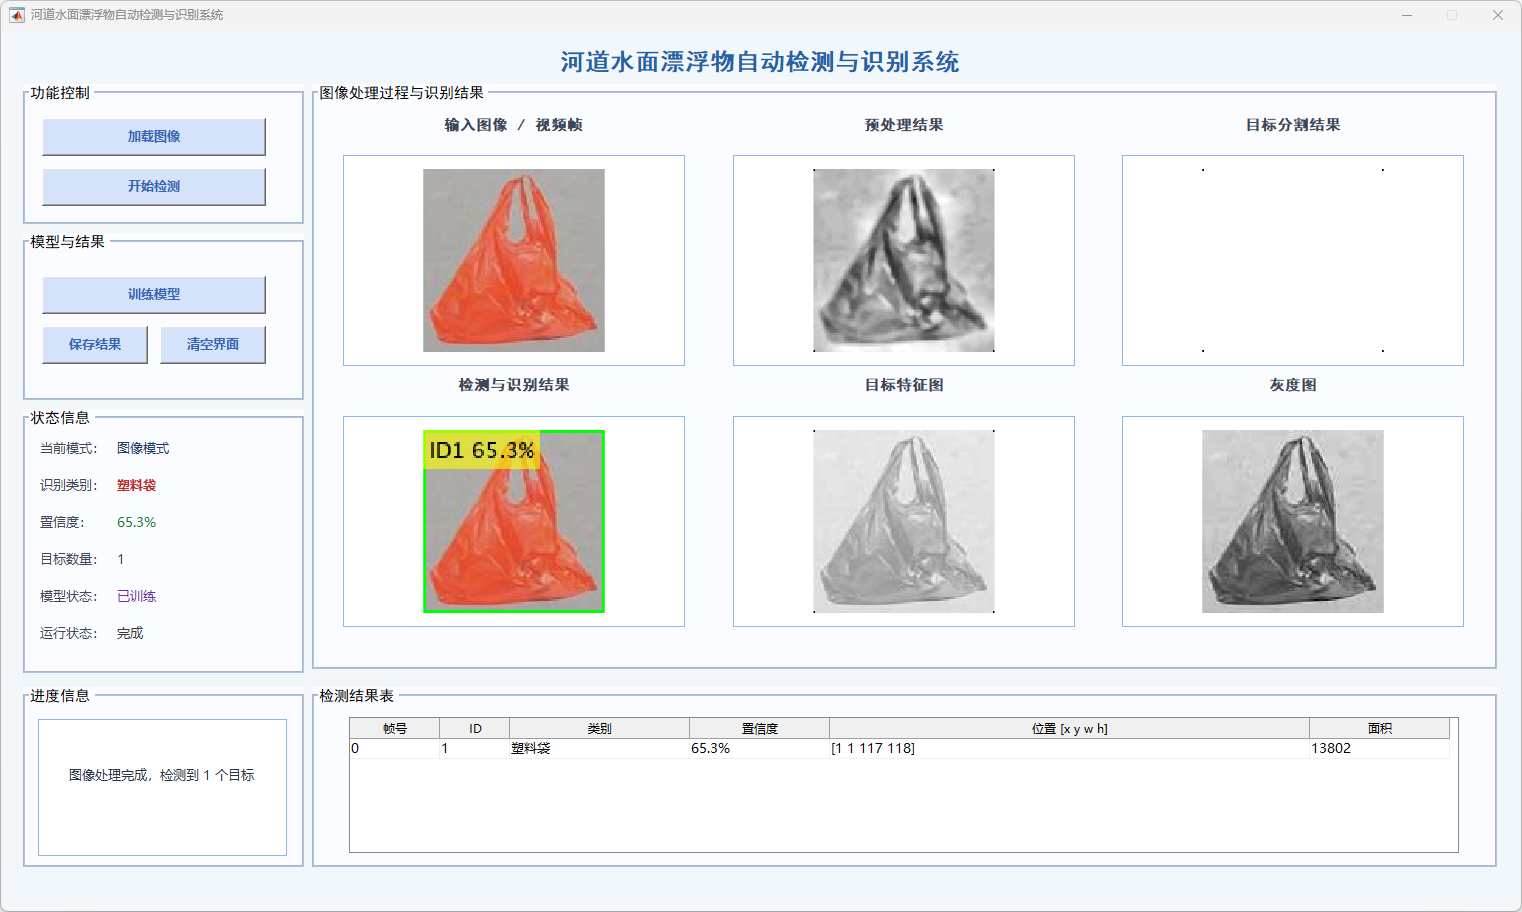Viewport: 1522px width, 912px height.
Task: Click the 灰度图 grayscale image
Action: coord(1292,521)
